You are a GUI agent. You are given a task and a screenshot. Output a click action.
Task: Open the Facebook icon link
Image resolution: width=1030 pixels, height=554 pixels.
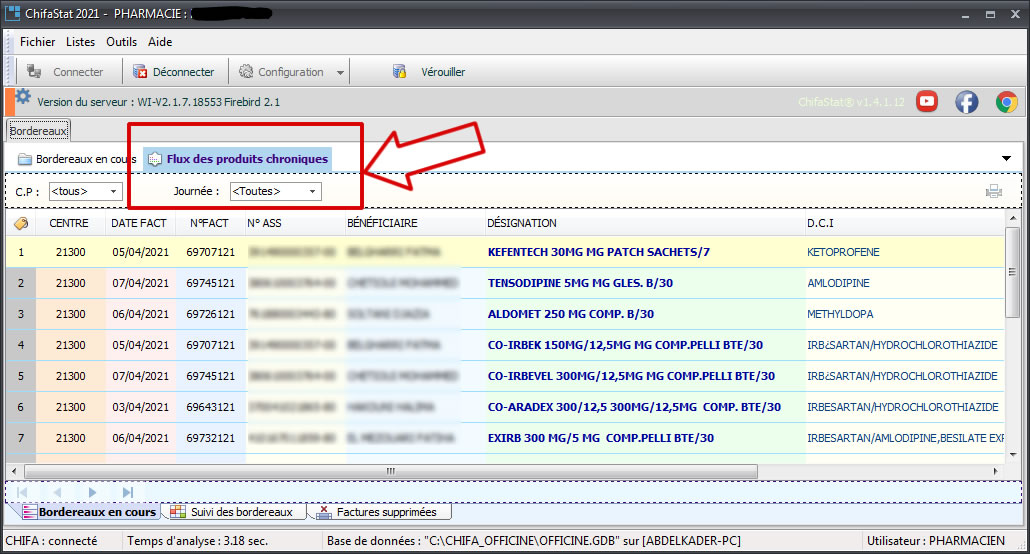pos(966,101)
